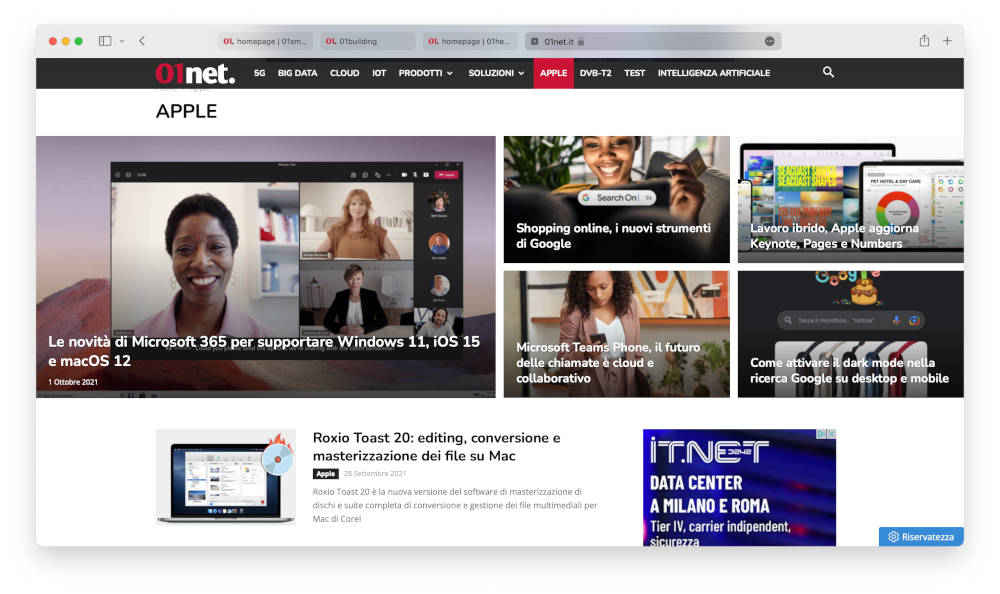Screen dimensions: 1000x594
Task: Close the ad with X icon
Action: click(831, 434)
